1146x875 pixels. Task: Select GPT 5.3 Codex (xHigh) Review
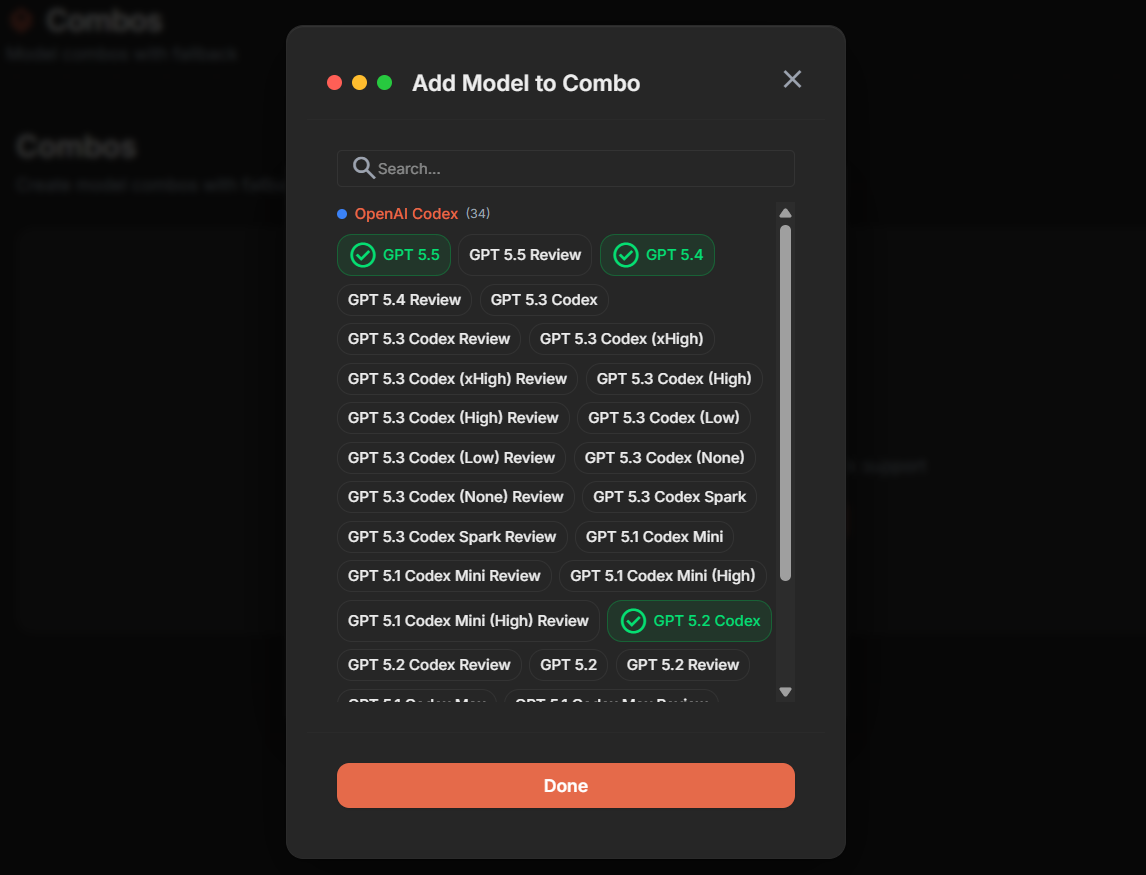[x=458, y=379]
